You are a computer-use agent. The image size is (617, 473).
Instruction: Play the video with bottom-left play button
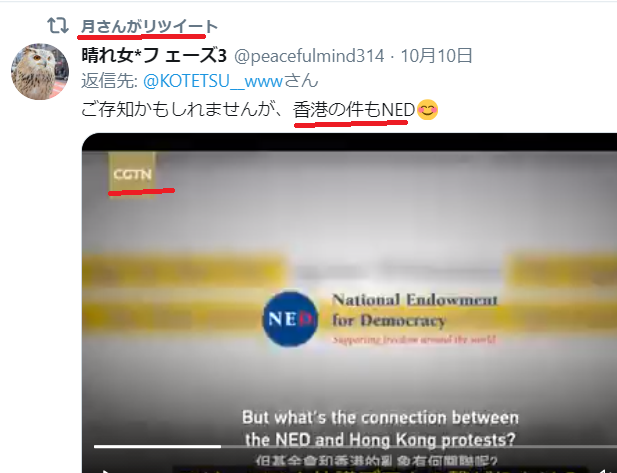[104, 471]
